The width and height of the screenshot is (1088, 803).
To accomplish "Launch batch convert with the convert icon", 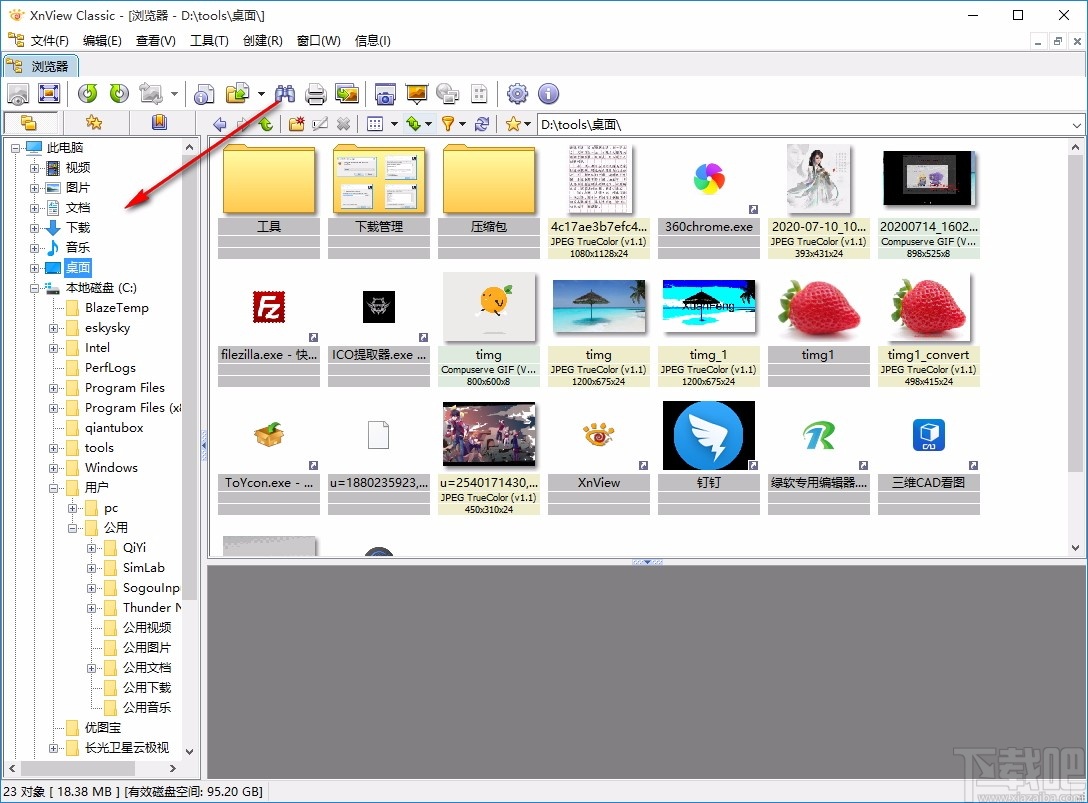I will tap(347, 94).
